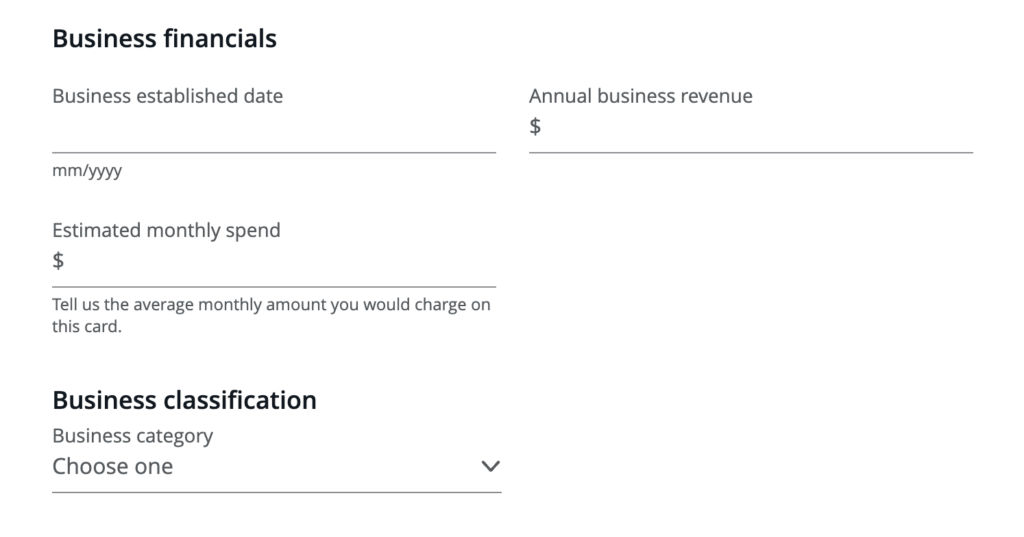Click the dollar sign in Annual business revenue
1024x537 pixels.
[535, 127]
